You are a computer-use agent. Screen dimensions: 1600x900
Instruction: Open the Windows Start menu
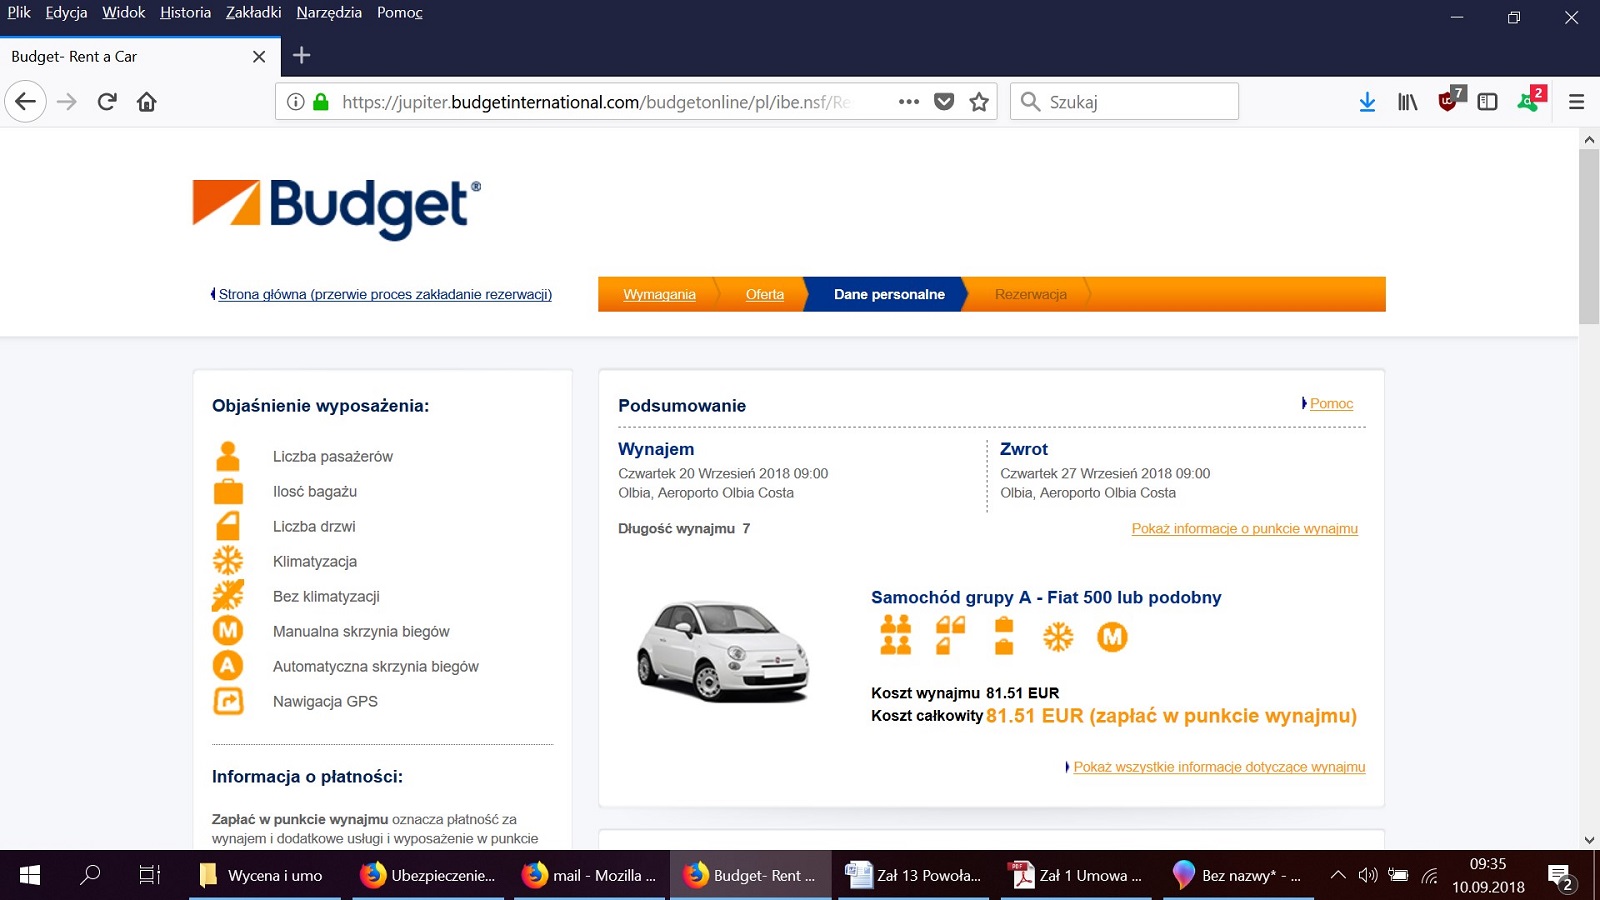(x=30, y=875)
